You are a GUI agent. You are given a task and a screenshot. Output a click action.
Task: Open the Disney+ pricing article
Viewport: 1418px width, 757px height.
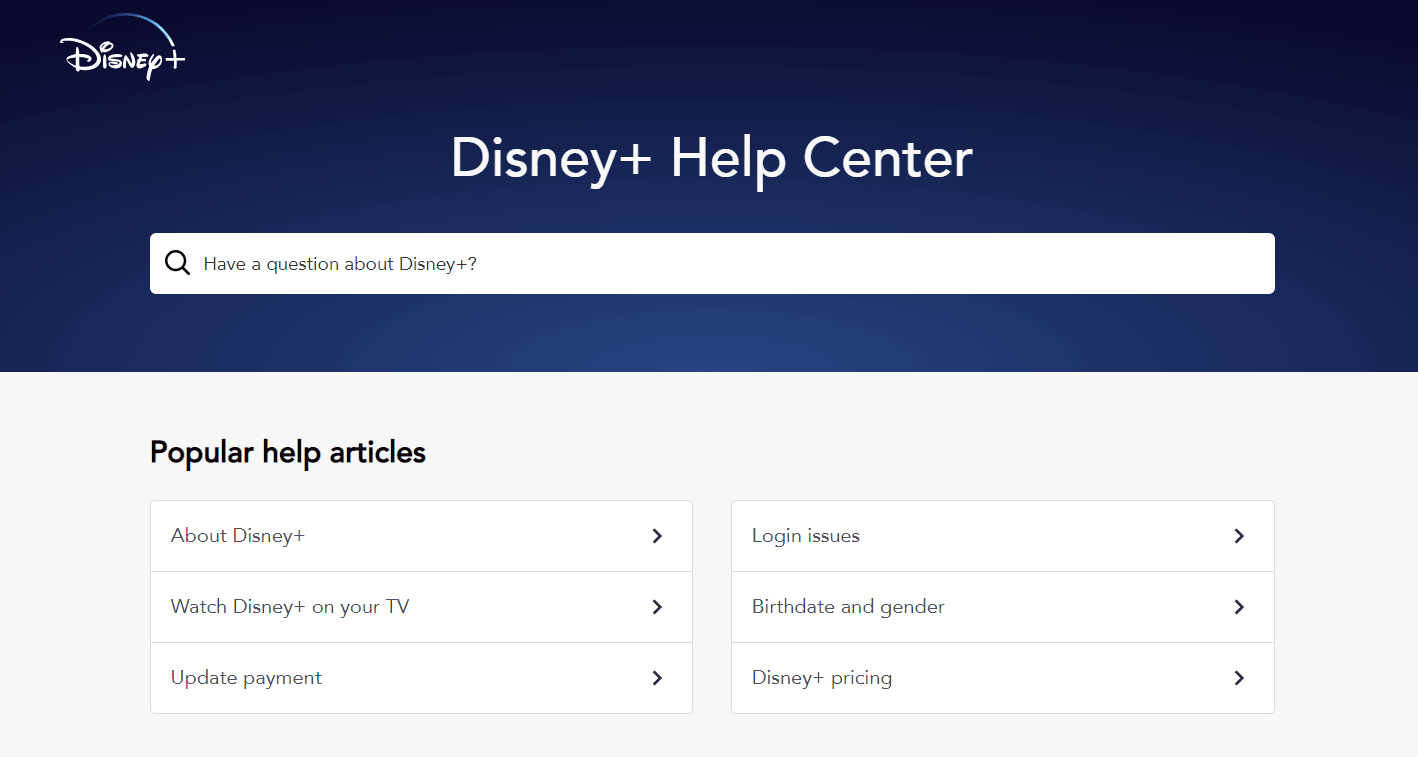click(1003, 678)
